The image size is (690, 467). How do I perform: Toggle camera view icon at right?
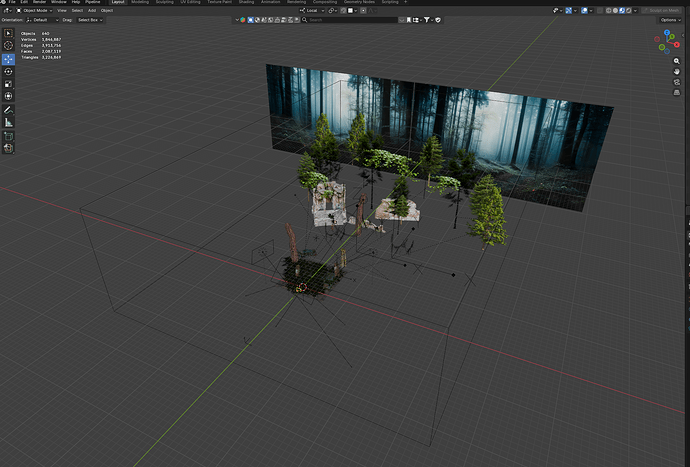click(677, 82)
